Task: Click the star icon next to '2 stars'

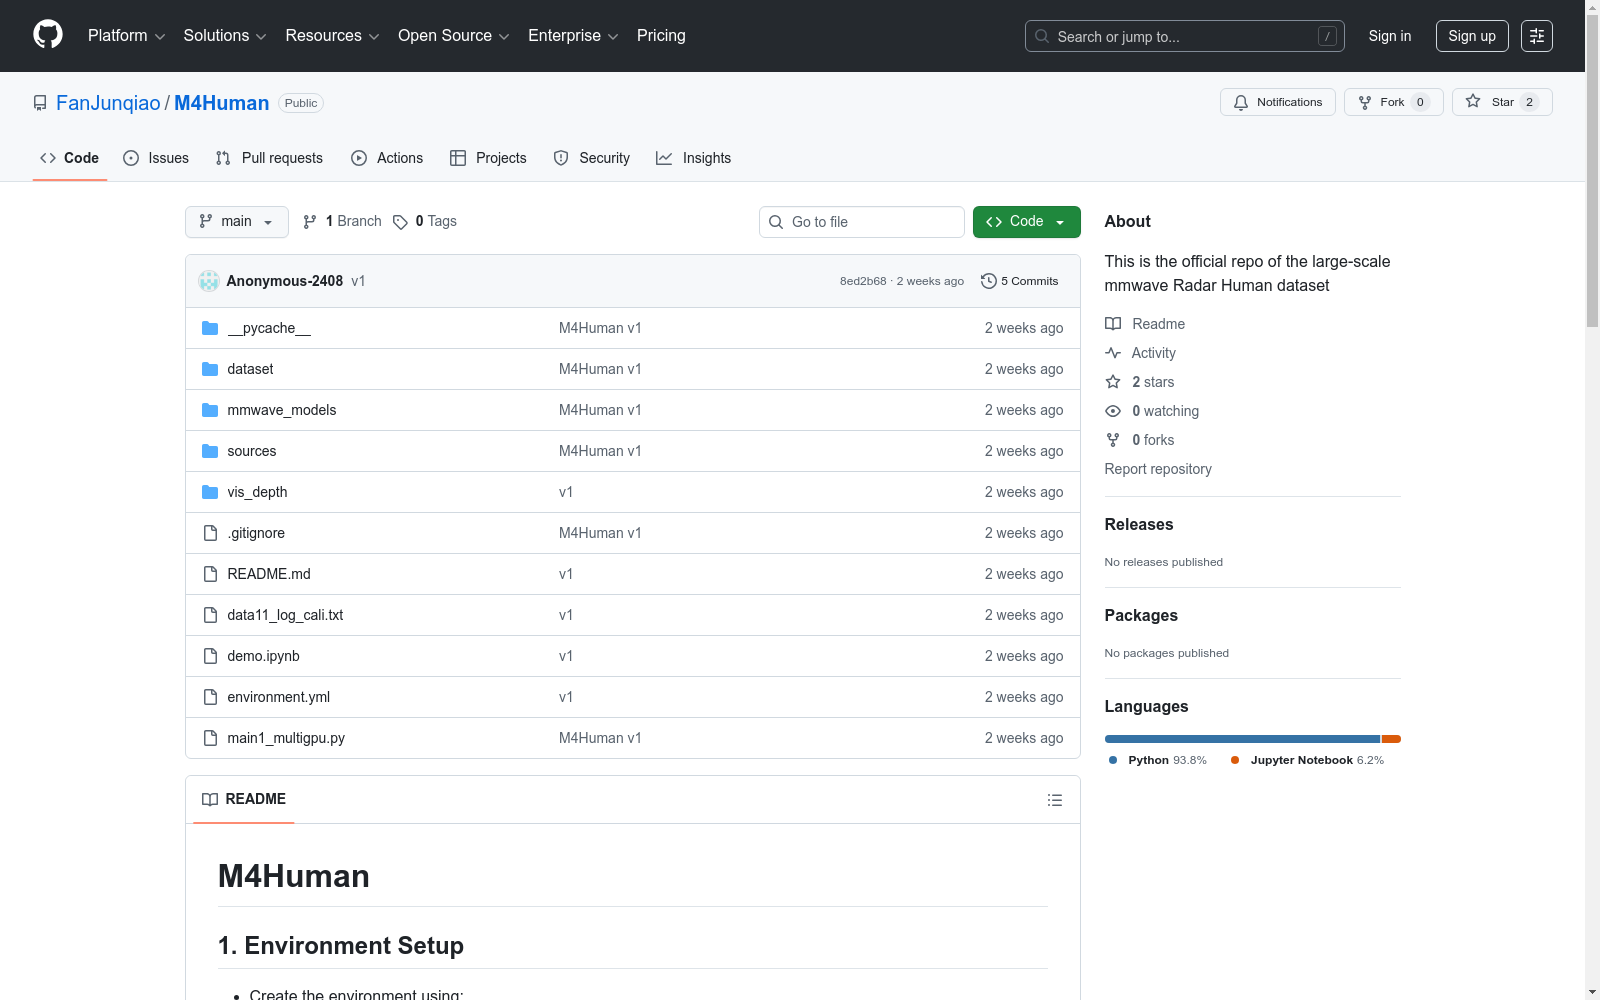Action: pos(1113,382)
